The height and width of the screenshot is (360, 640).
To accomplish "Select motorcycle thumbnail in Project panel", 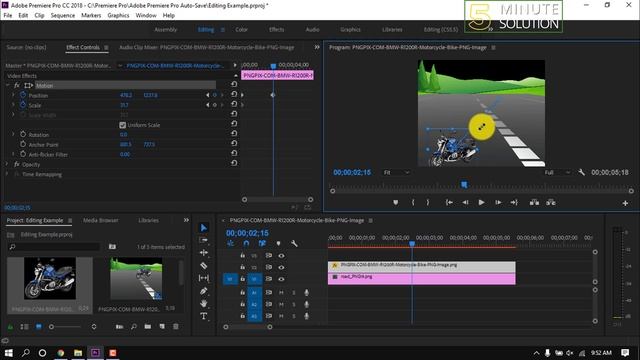I will click(x=50, y=279).
